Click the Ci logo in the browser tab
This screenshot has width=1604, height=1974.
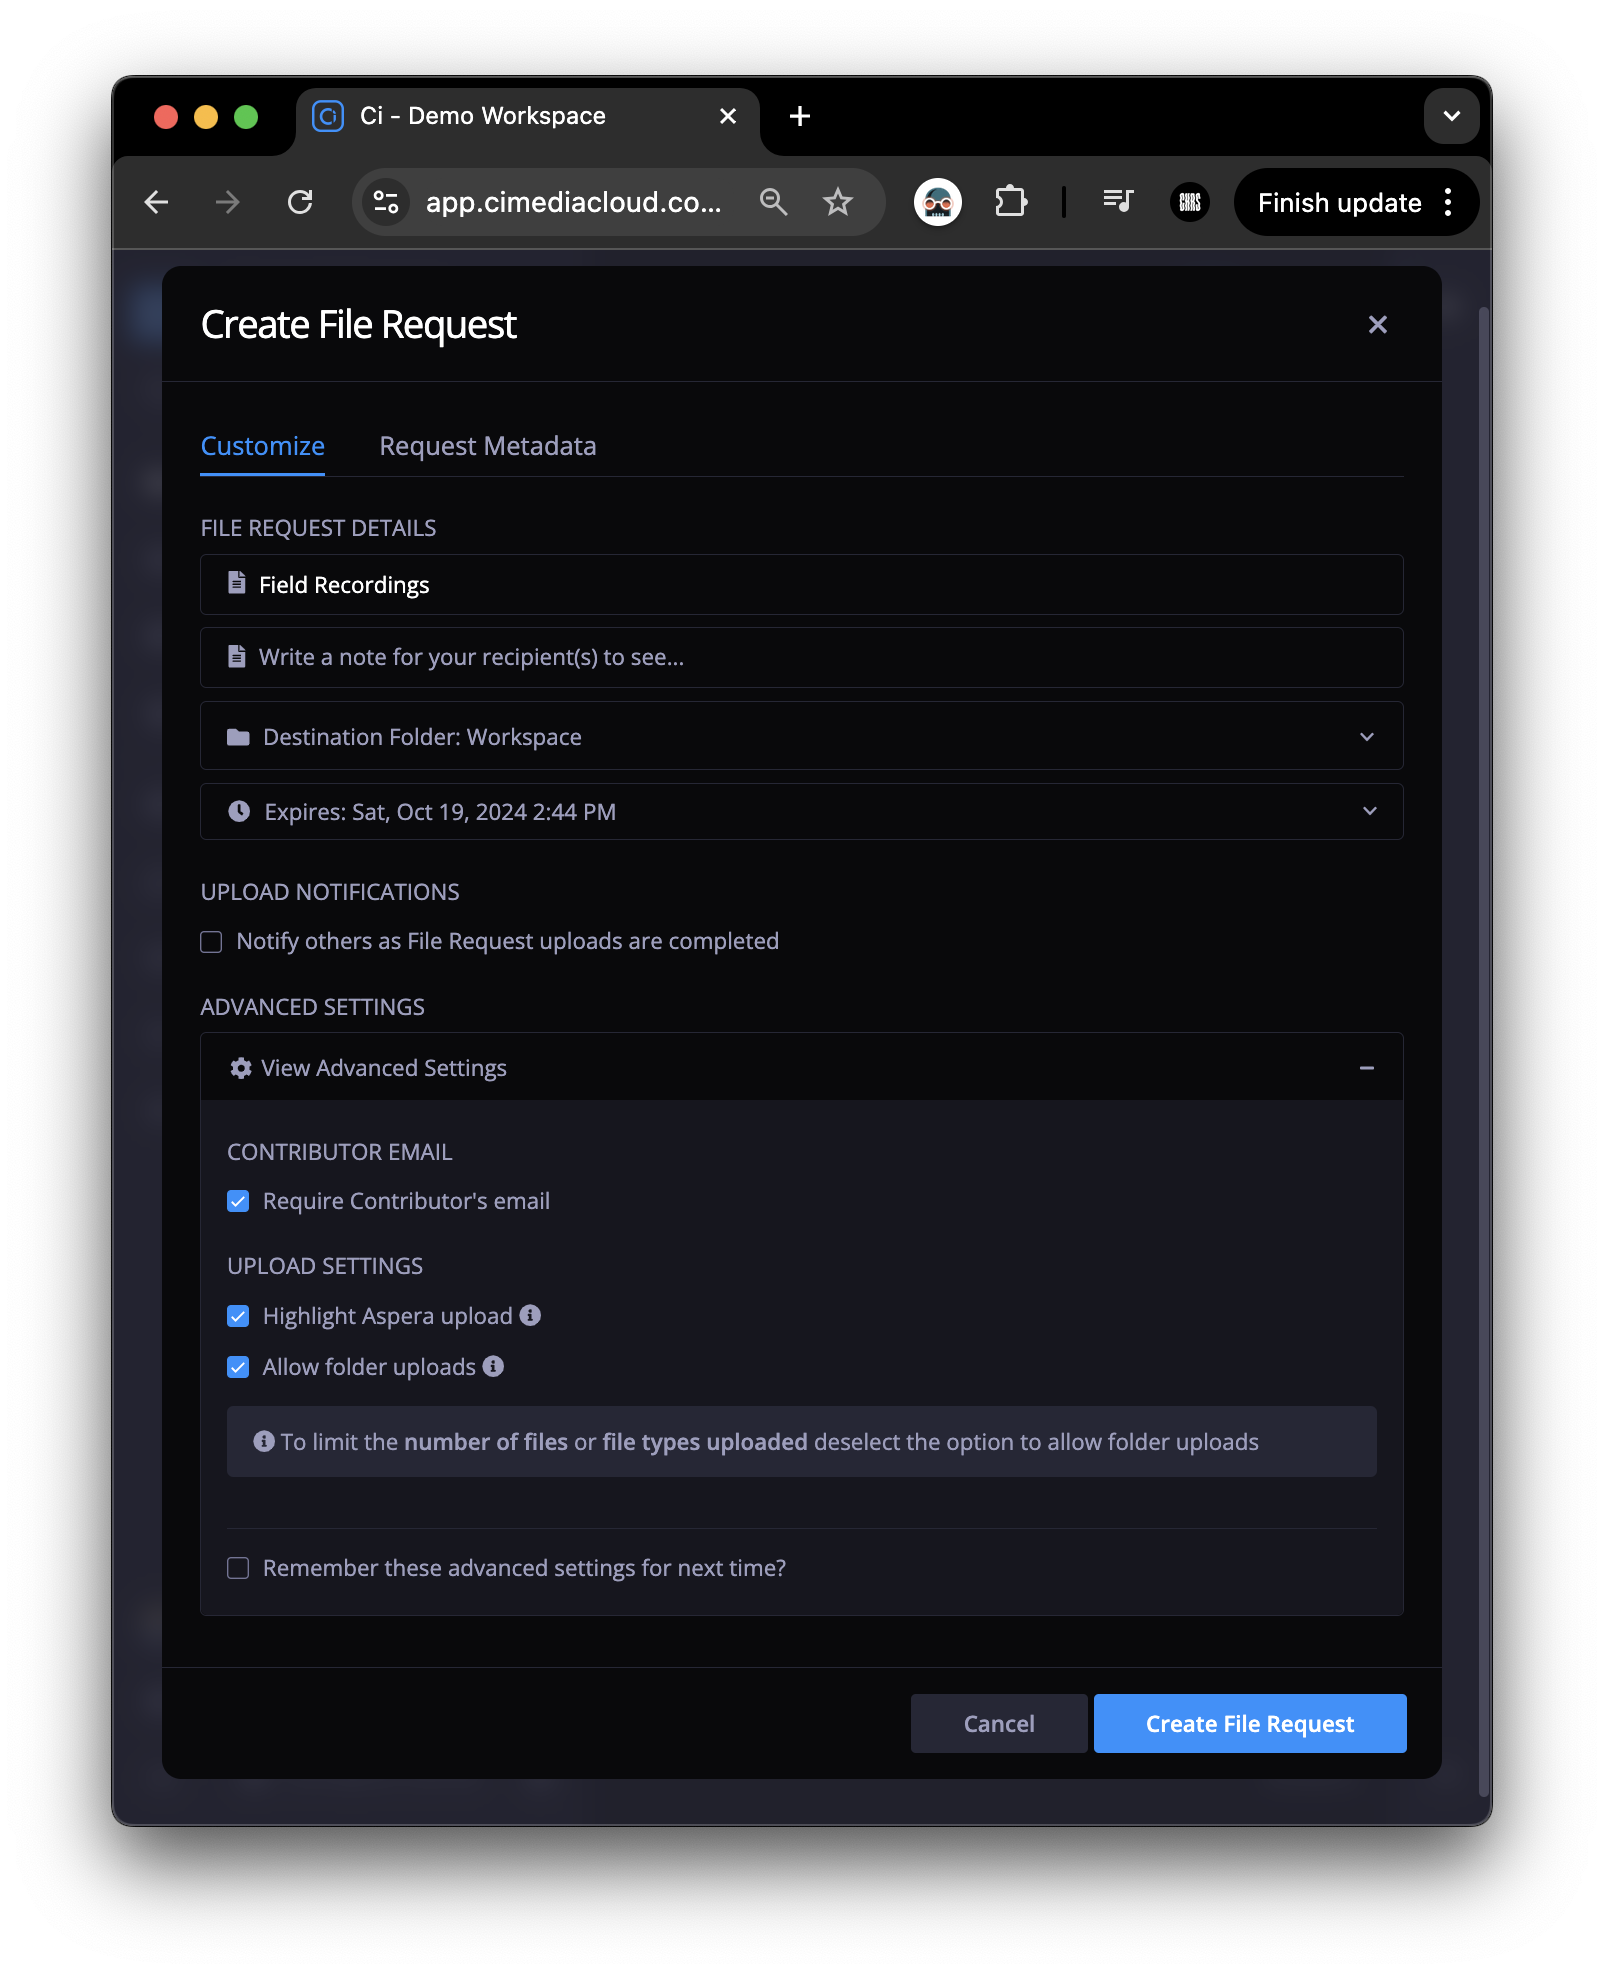[x=327, y=116]
